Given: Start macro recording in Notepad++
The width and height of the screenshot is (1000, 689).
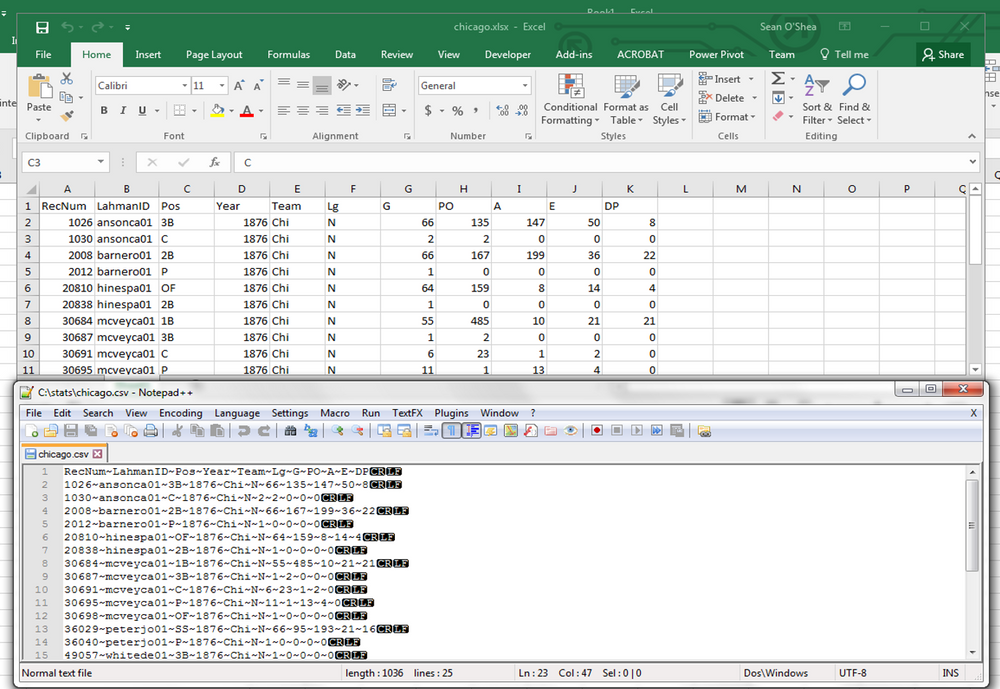Looking at the screenshot, I should [x=596, y=430].
